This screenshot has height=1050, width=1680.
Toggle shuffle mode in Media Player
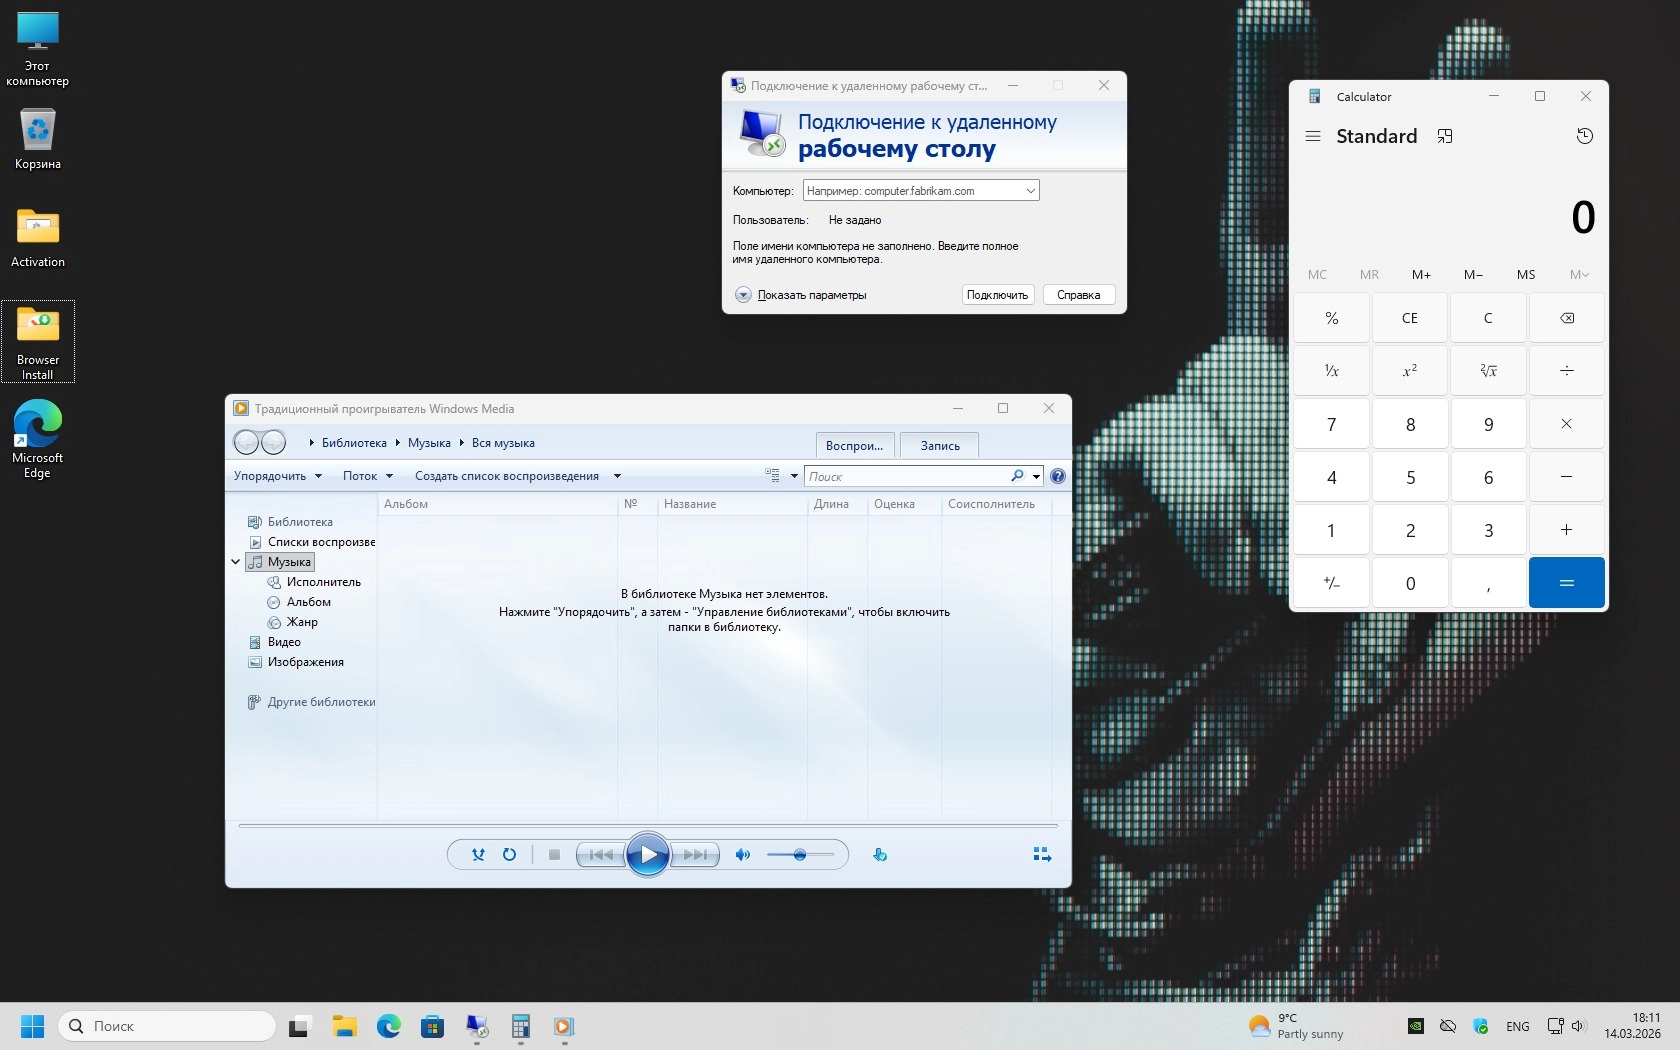pyautogui.click(x=478, y=855)
